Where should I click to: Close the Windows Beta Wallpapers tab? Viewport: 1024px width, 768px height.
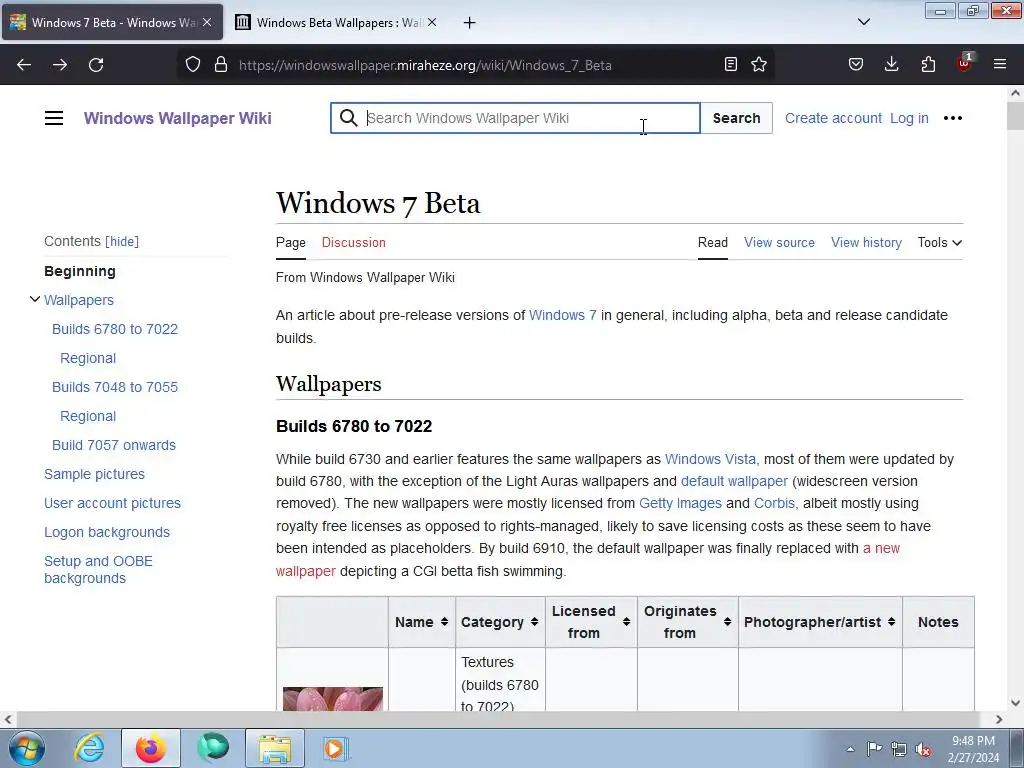click(x=432, y=22)
